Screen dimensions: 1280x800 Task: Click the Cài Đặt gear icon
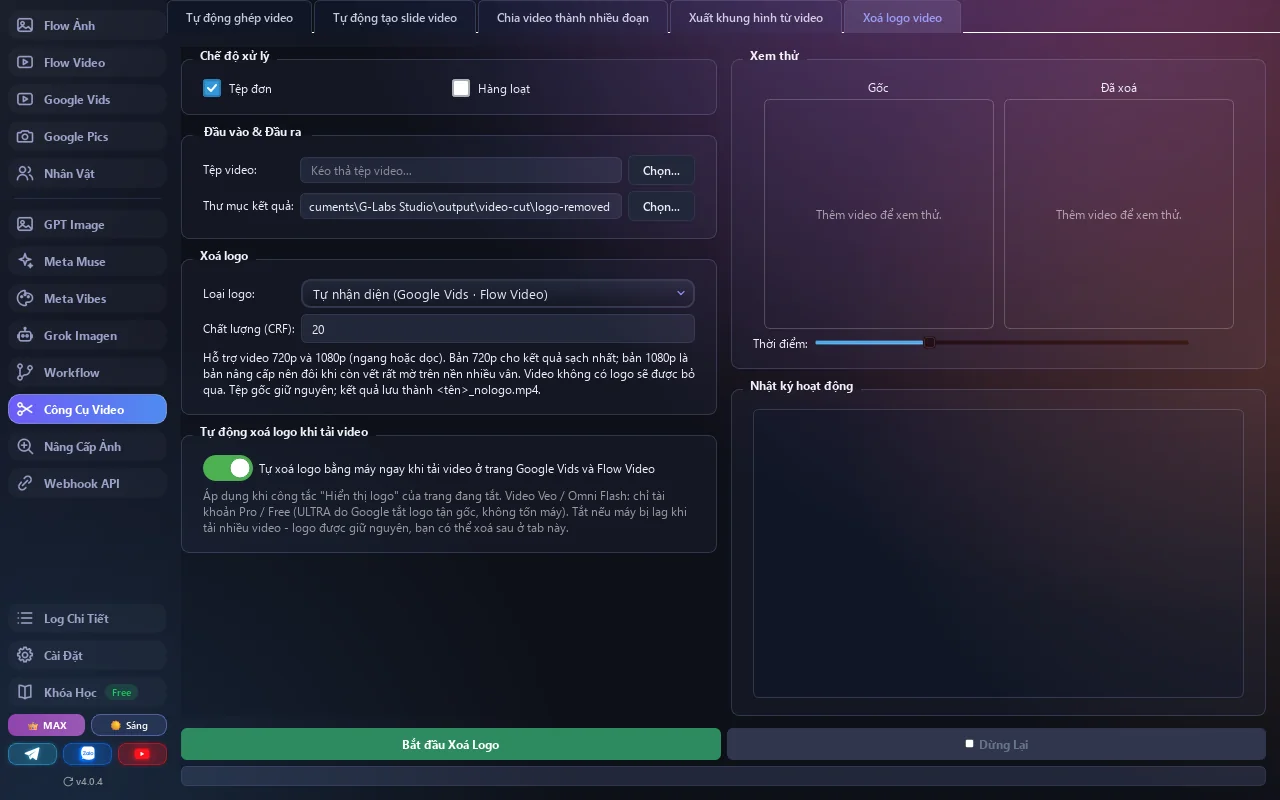[25, 656]
